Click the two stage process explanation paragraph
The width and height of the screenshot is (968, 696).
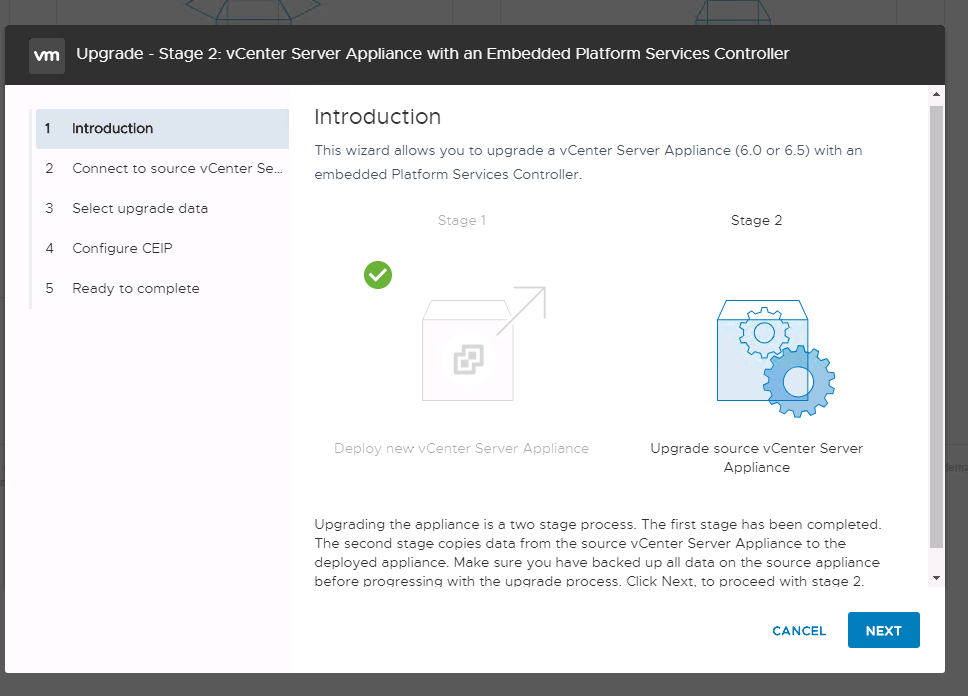[x=598, y=553]
